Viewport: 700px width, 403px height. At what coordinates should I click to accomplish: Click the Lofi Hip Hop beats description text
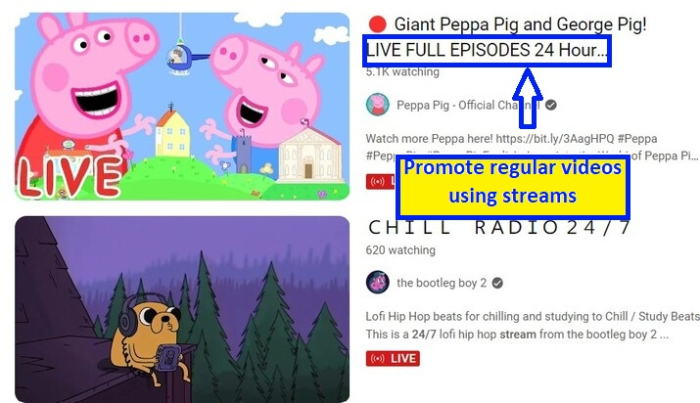point(533,316)
